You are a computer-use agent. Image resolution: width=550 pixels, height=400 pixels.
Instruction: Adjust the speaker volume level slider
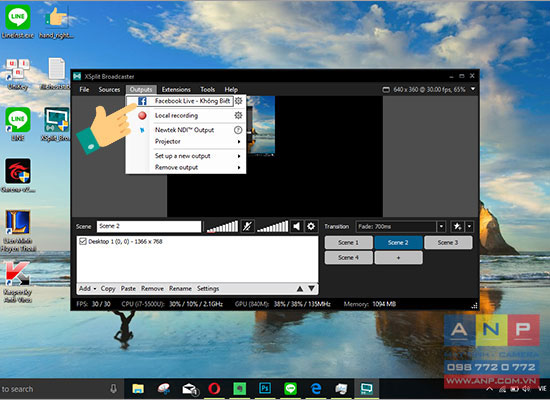point(273,226)
